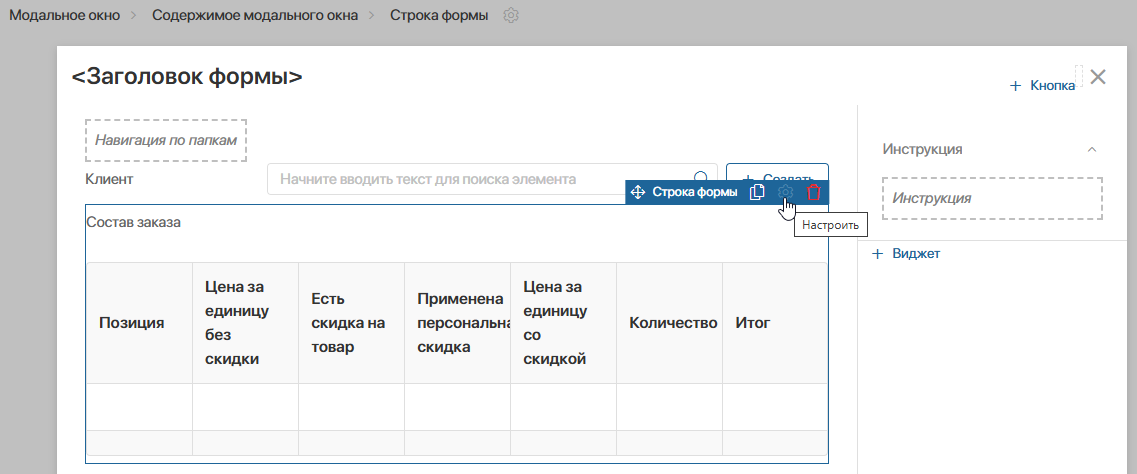Click the Инструкция section title
This screenshot has height=474, width=1137.
(922, 149)
